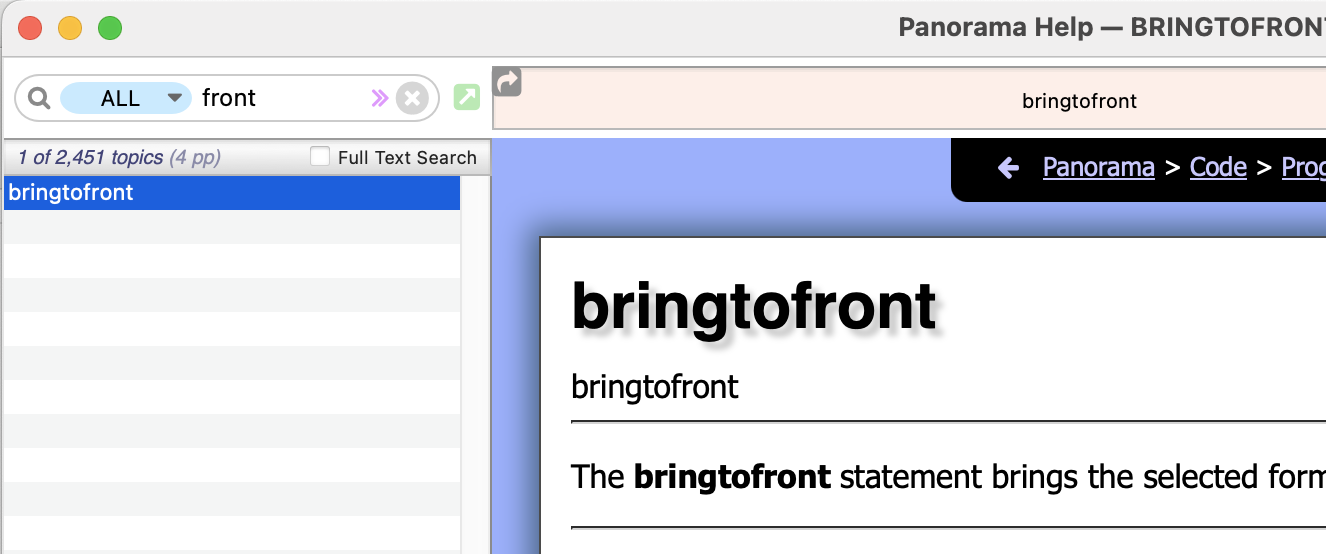Viewport: 1326px width, 554px height.
Task: Close the Panorama Help window
Action: click(x=30, y=28)
